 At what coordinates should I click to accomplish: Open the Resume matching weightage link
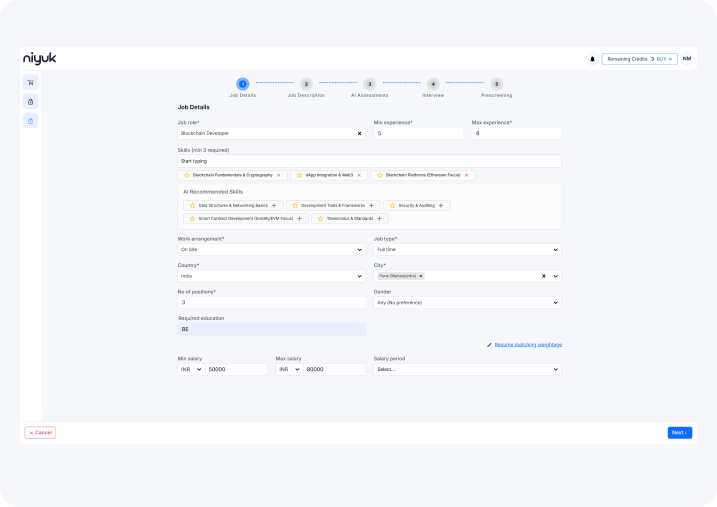point(528,344)
